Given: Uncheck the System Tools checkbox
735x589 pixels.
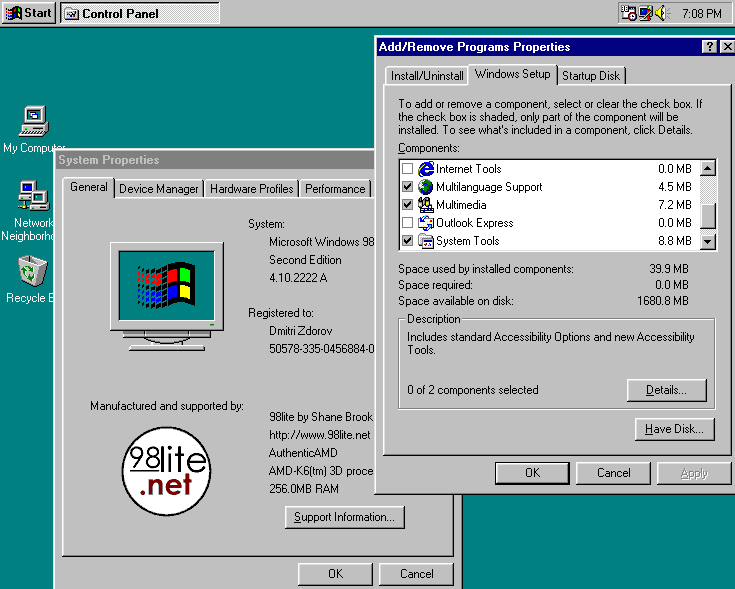Looking at the screenshot, I should tap(407, 241).
